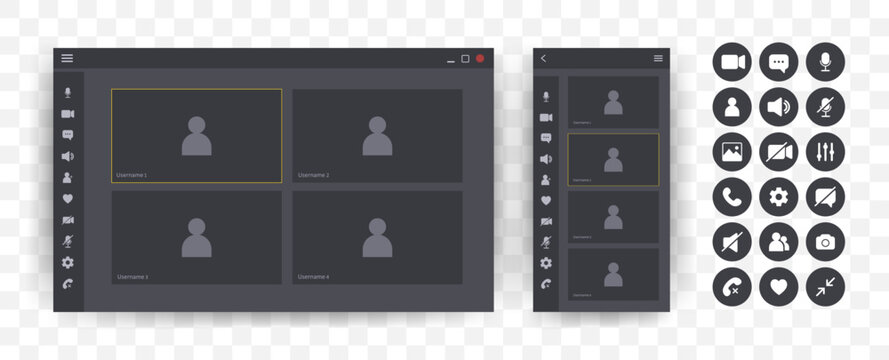Click the round microphone icon button
The height and width of the screenshot is (360, 889).
tap(826, 62)
